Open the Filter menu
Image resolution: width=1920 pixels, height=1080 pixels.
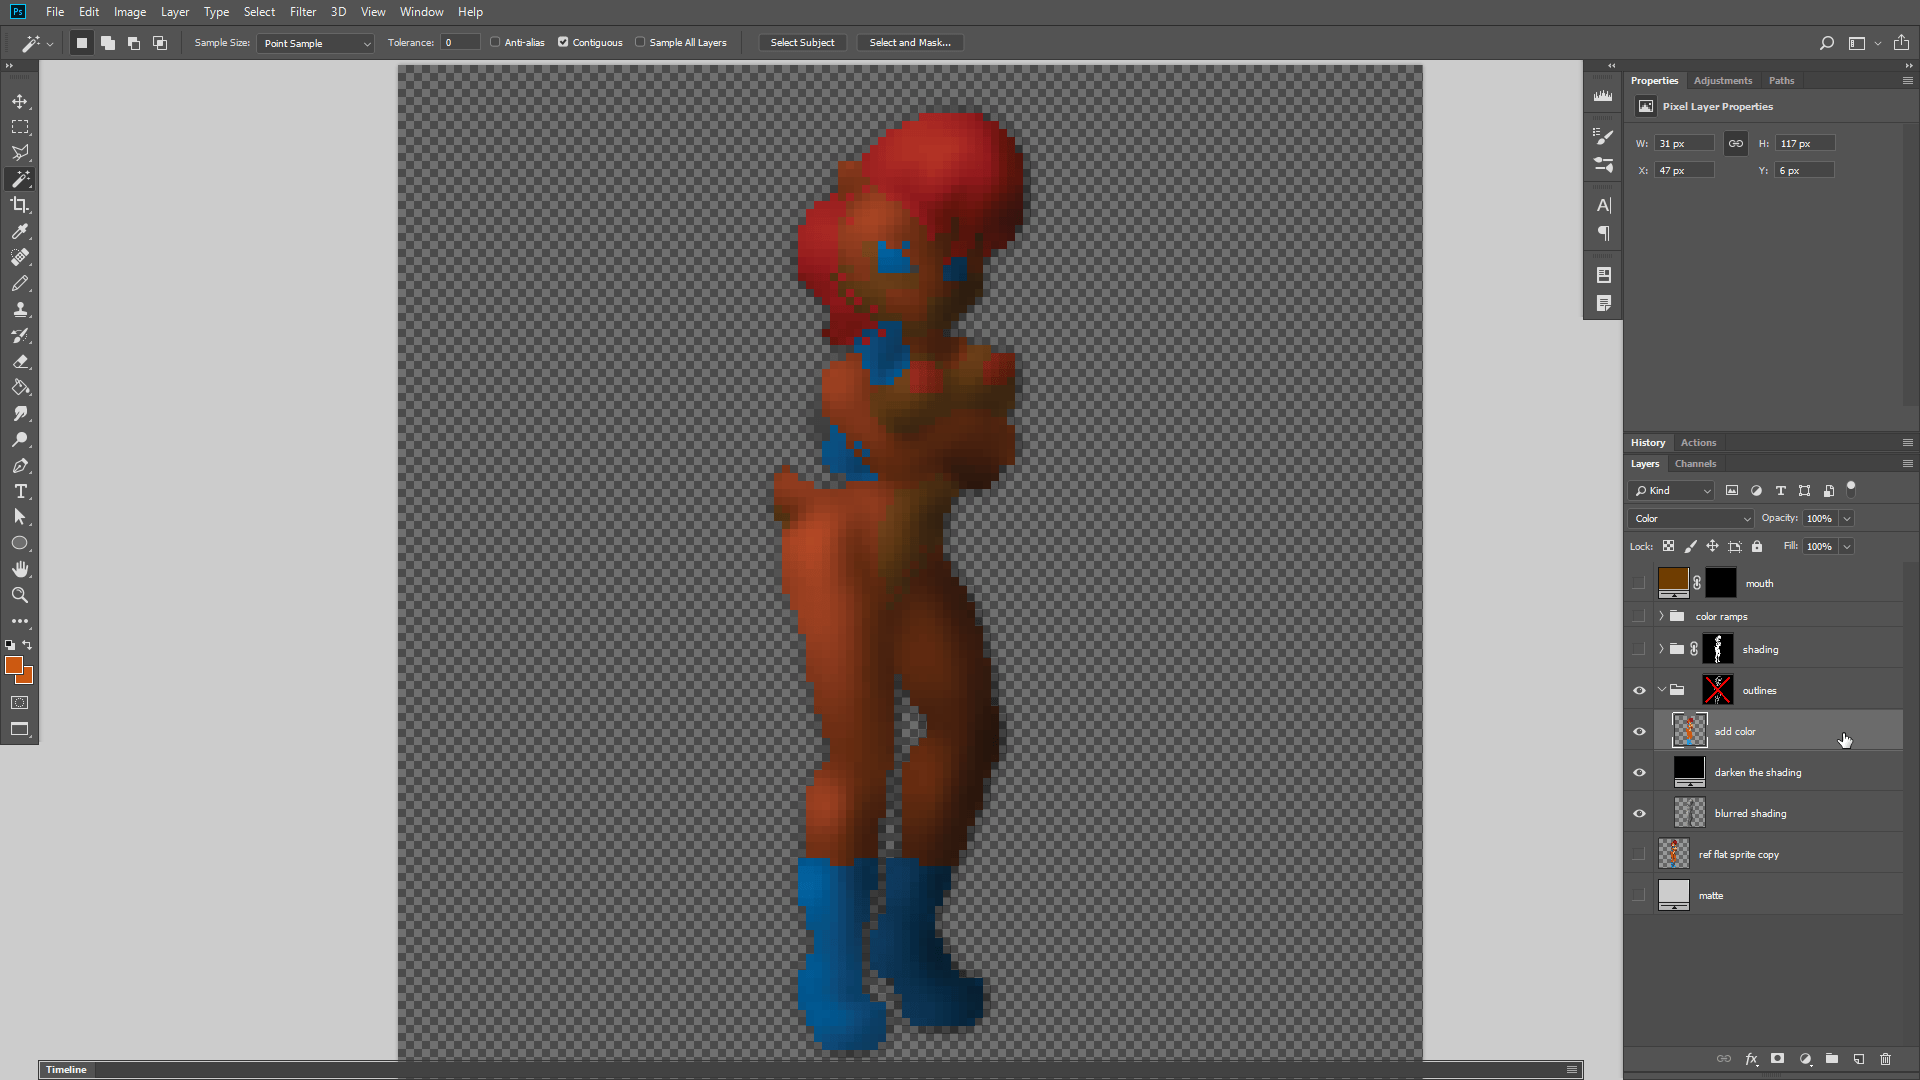click(302, 12)
